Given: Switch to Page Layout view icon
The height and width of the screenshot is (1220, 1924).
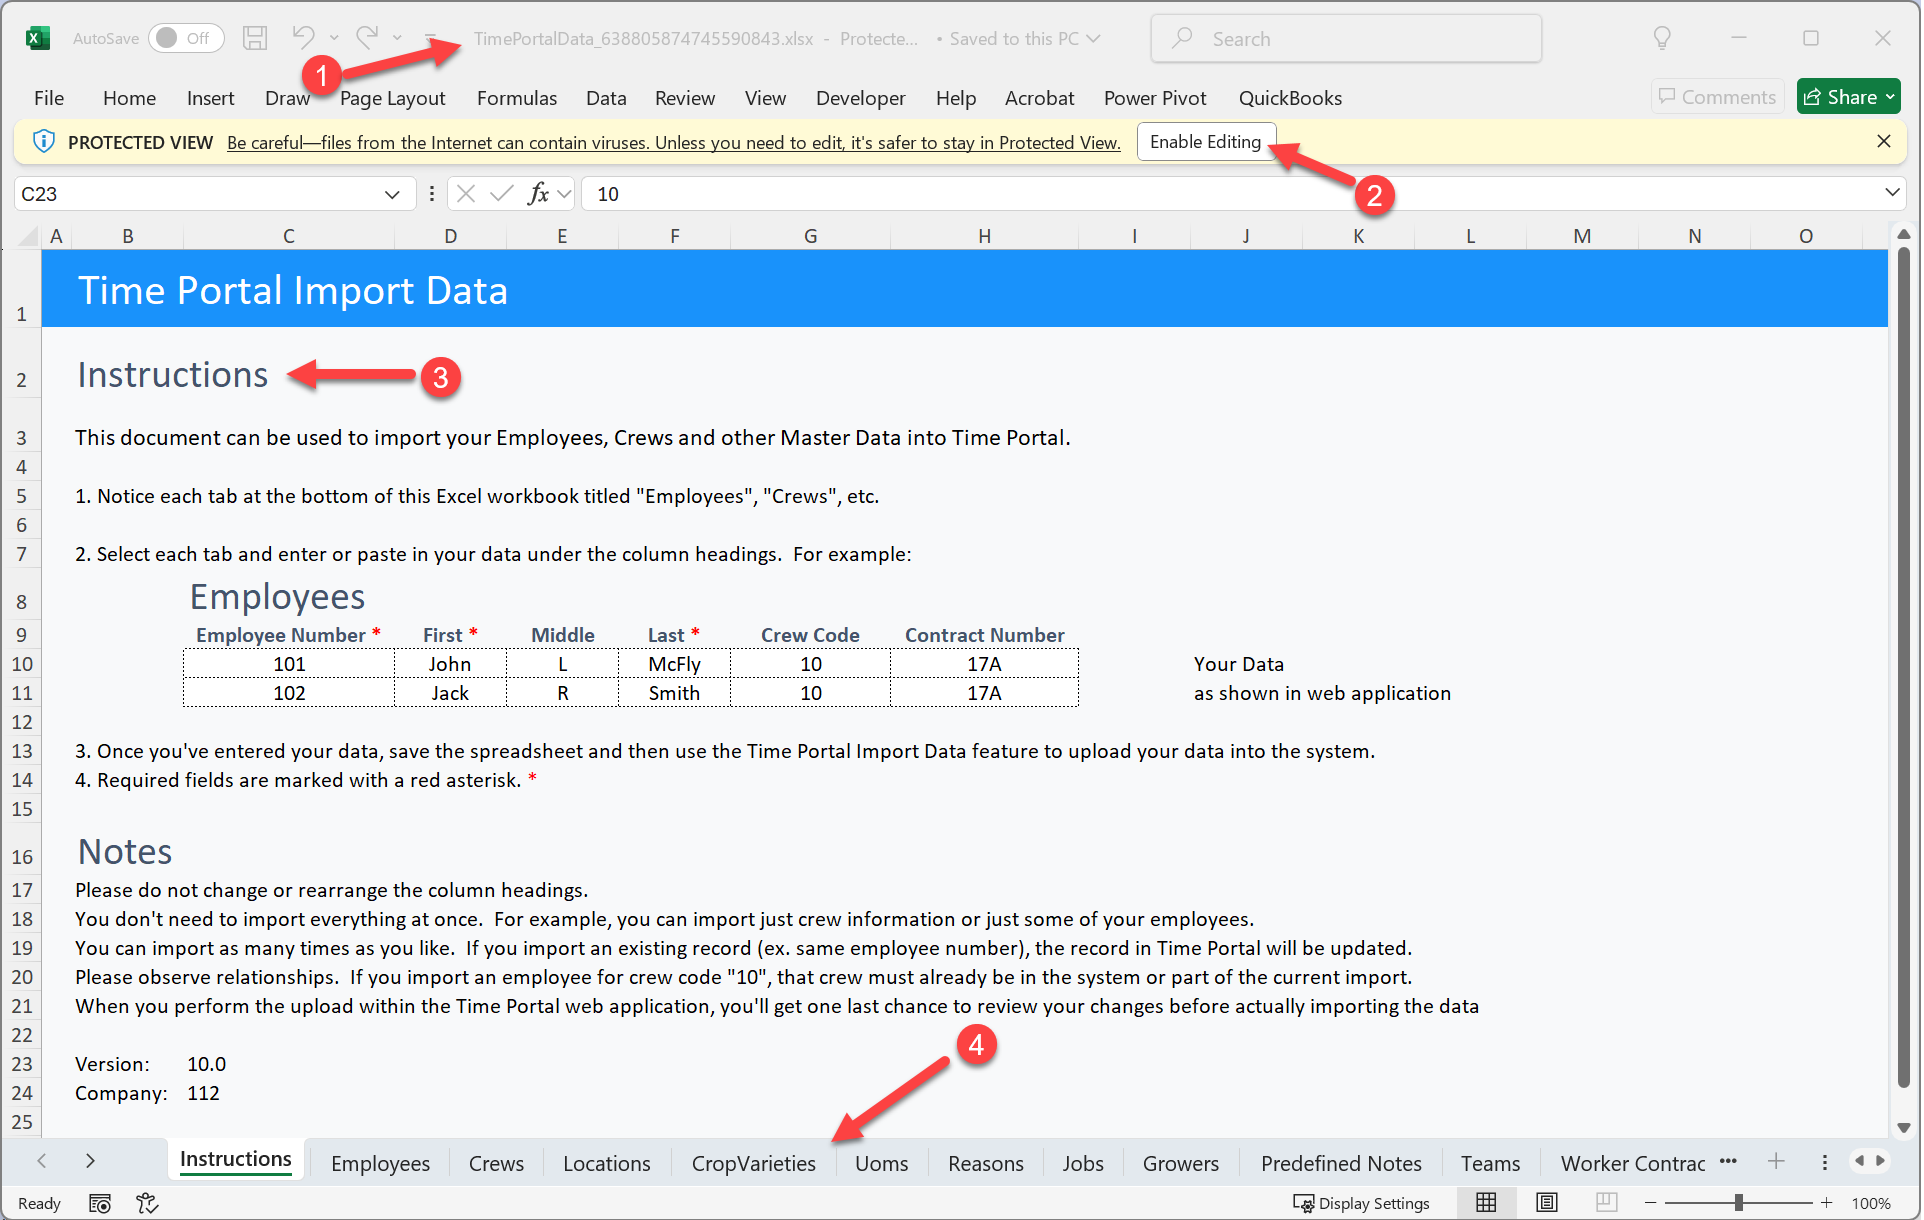Looking at the screenshot, I should coord(1546,1203).
